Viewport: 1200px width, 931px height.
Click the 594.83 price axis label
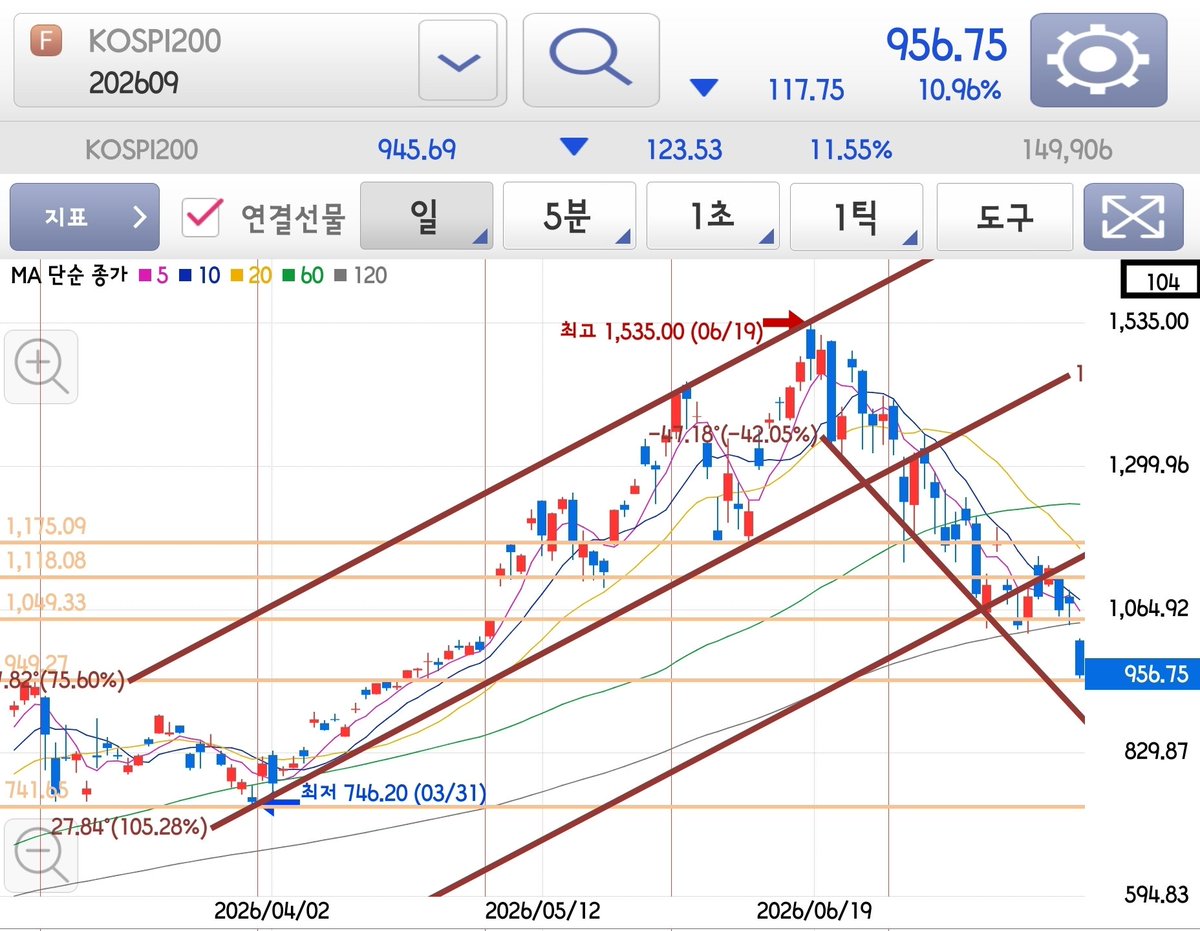(x=1156, y=894)
